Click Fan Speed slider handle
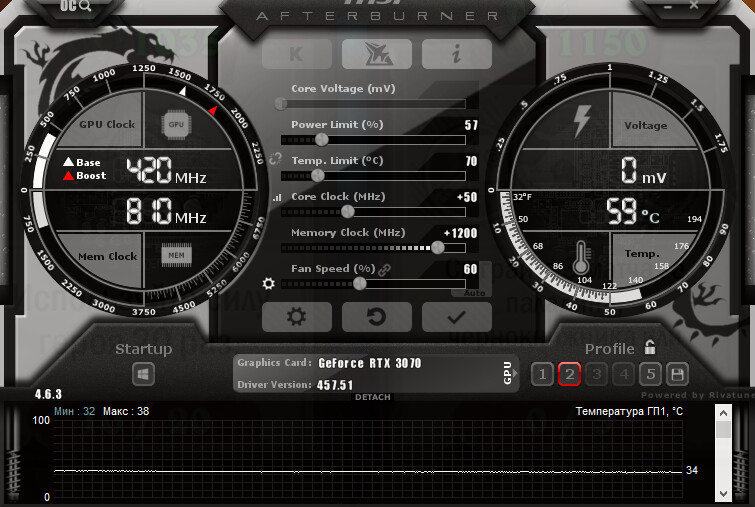 click(360, 284)
